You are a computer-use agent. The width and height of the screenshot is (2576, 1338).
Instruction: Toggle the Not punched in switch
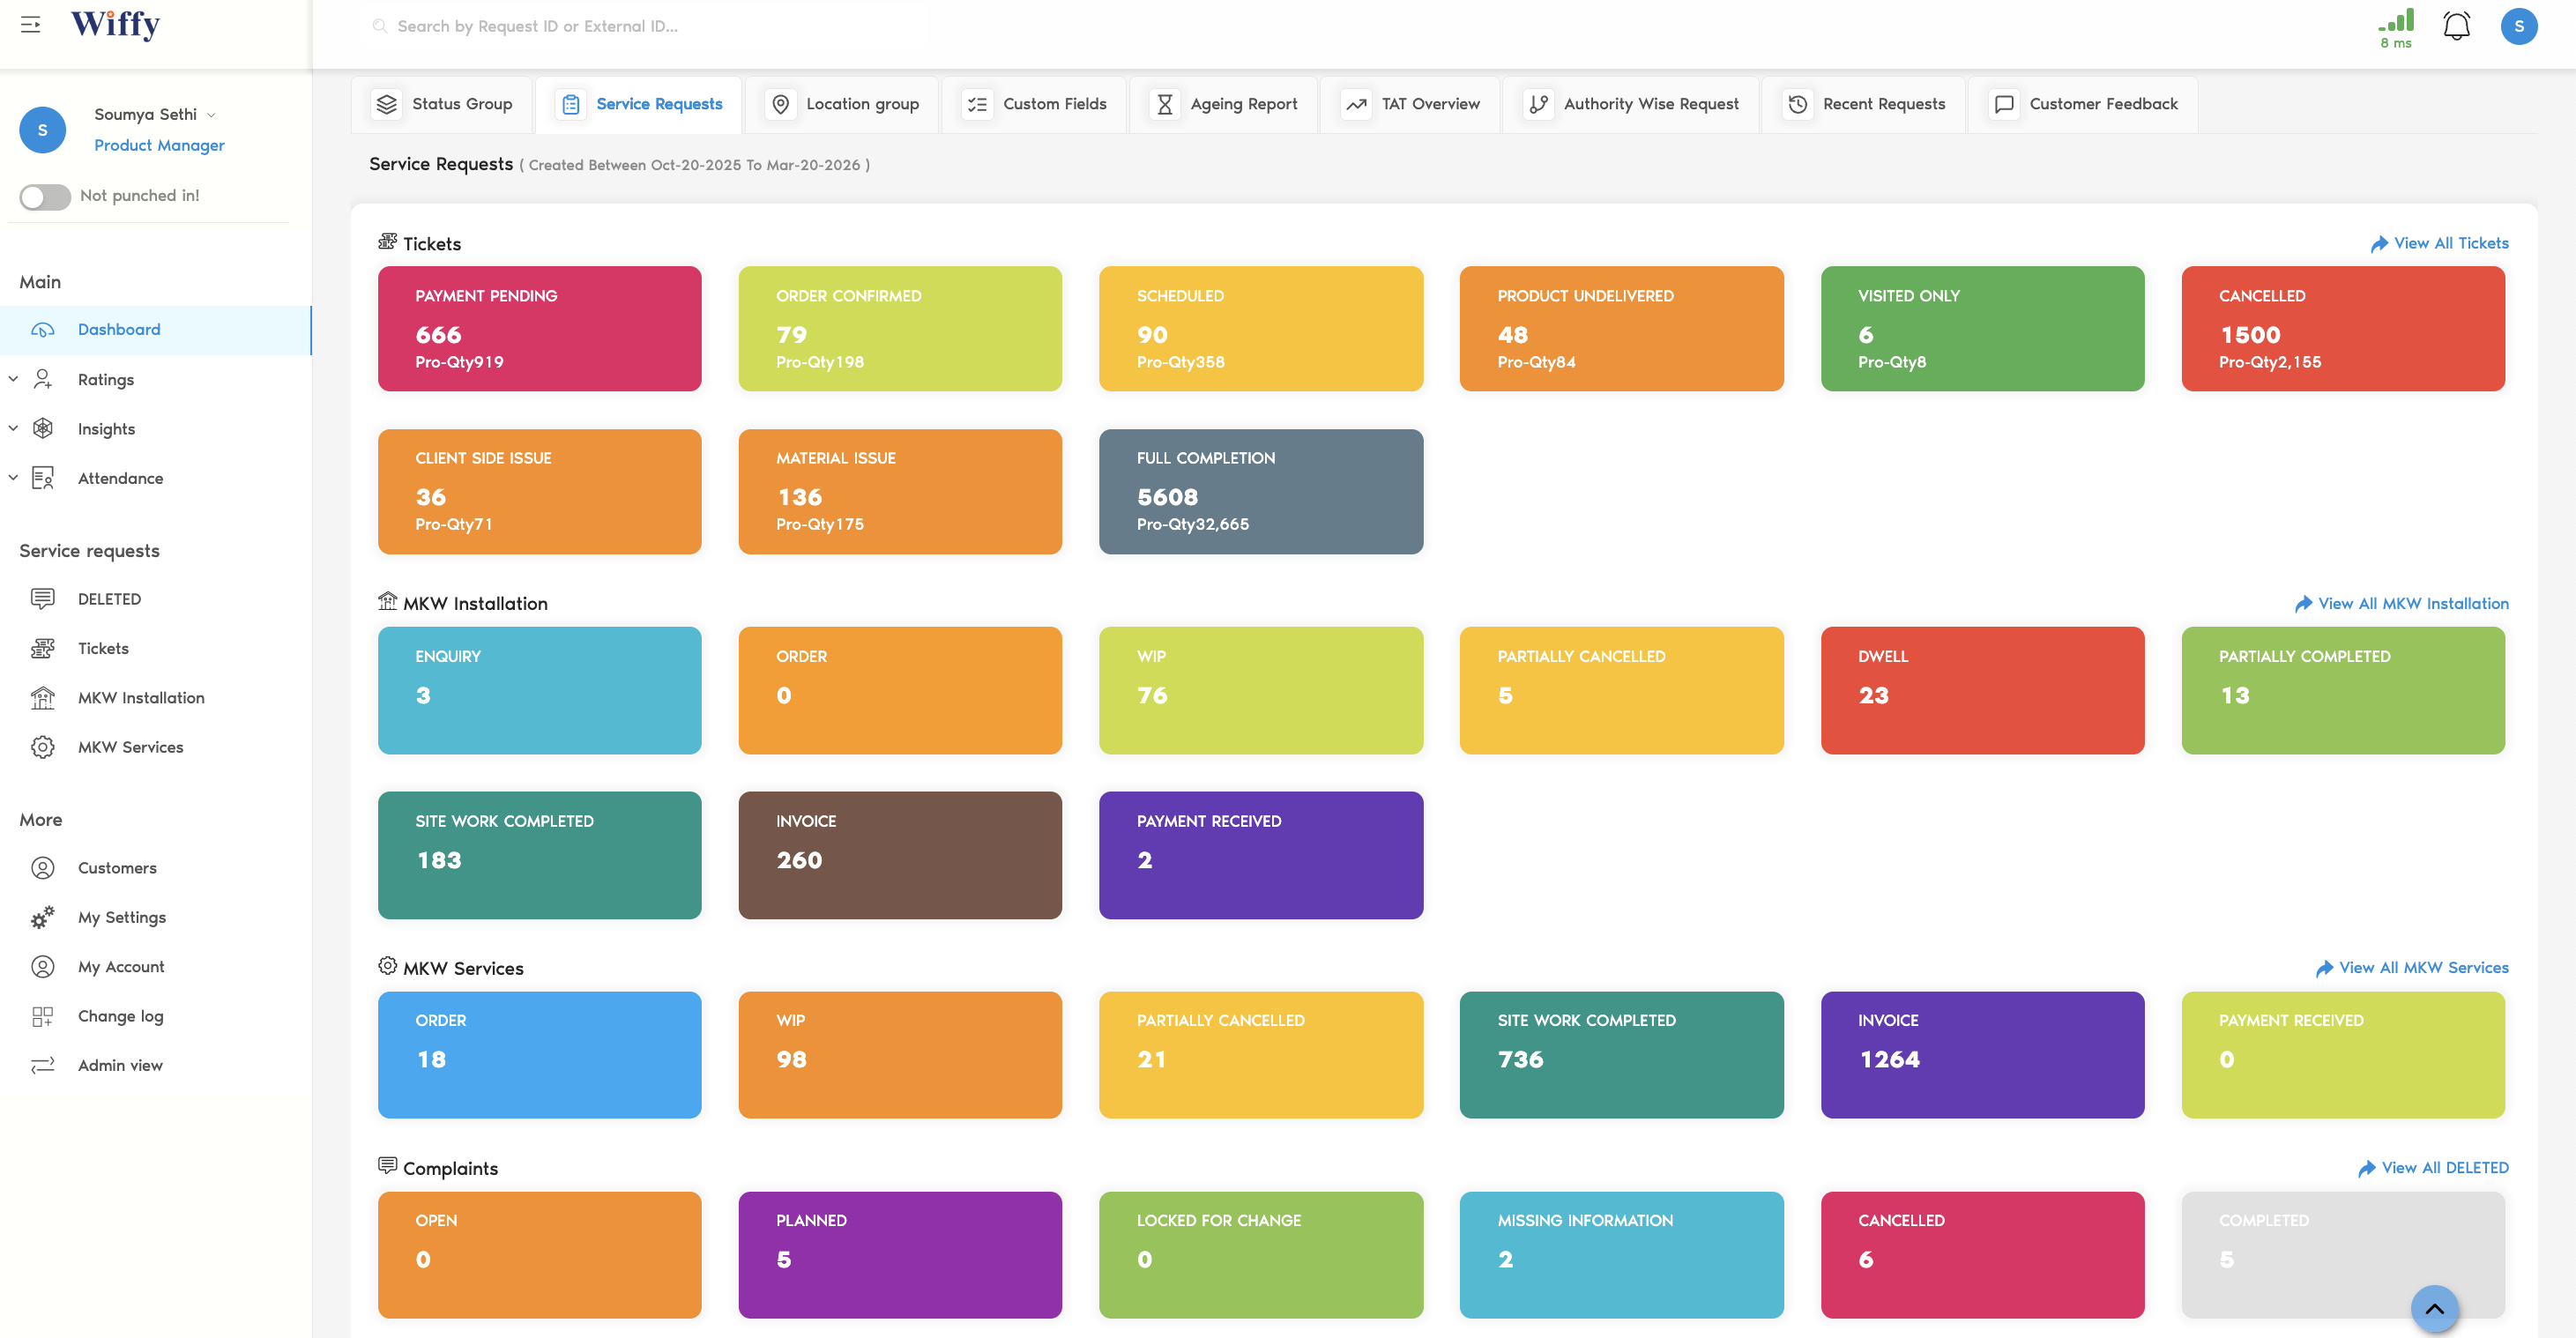click(44, 197)
